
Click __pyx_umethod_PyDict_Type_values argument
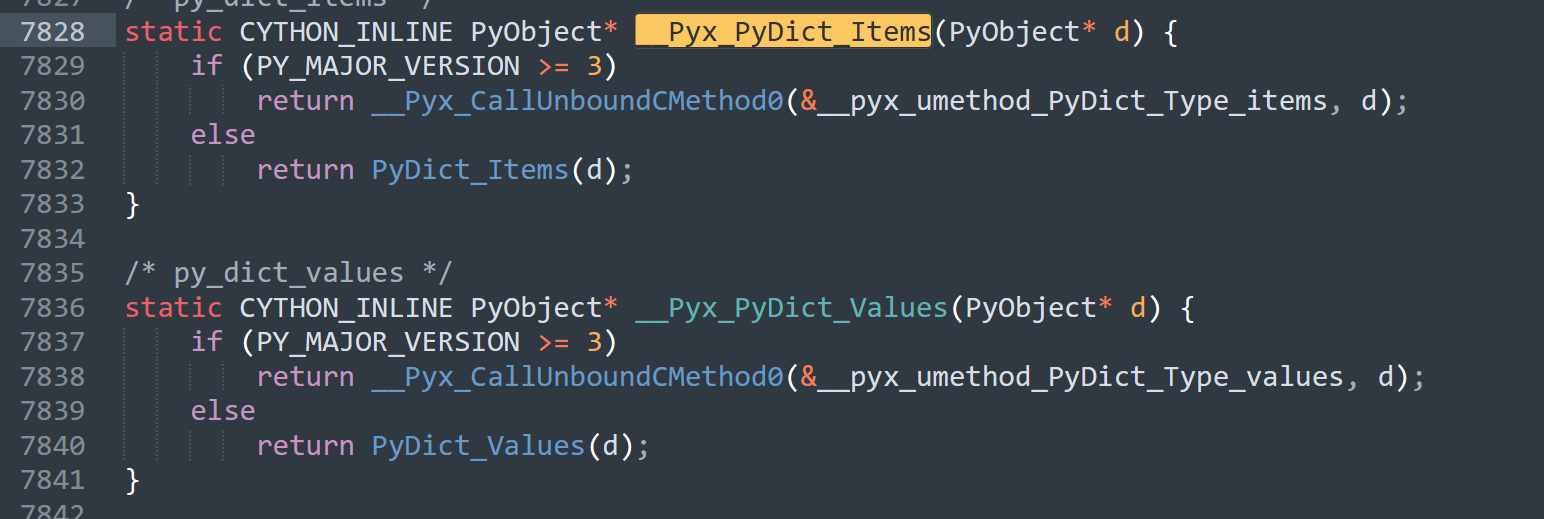pyautogui.click(x=1080, y=377)
